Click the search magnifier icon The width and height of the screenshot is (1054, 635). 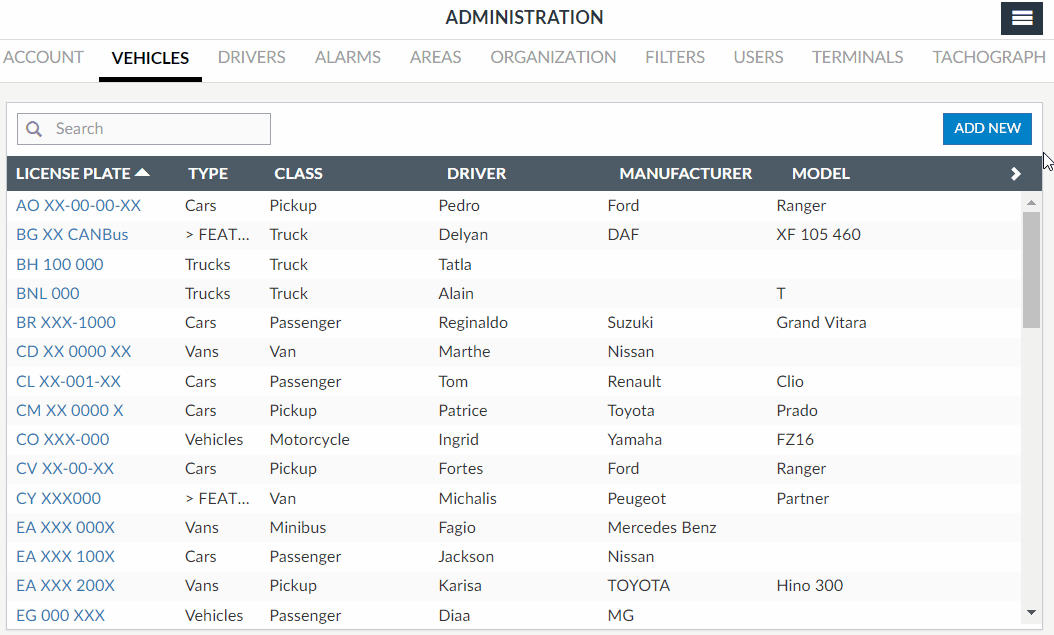[x=34, y=129]
